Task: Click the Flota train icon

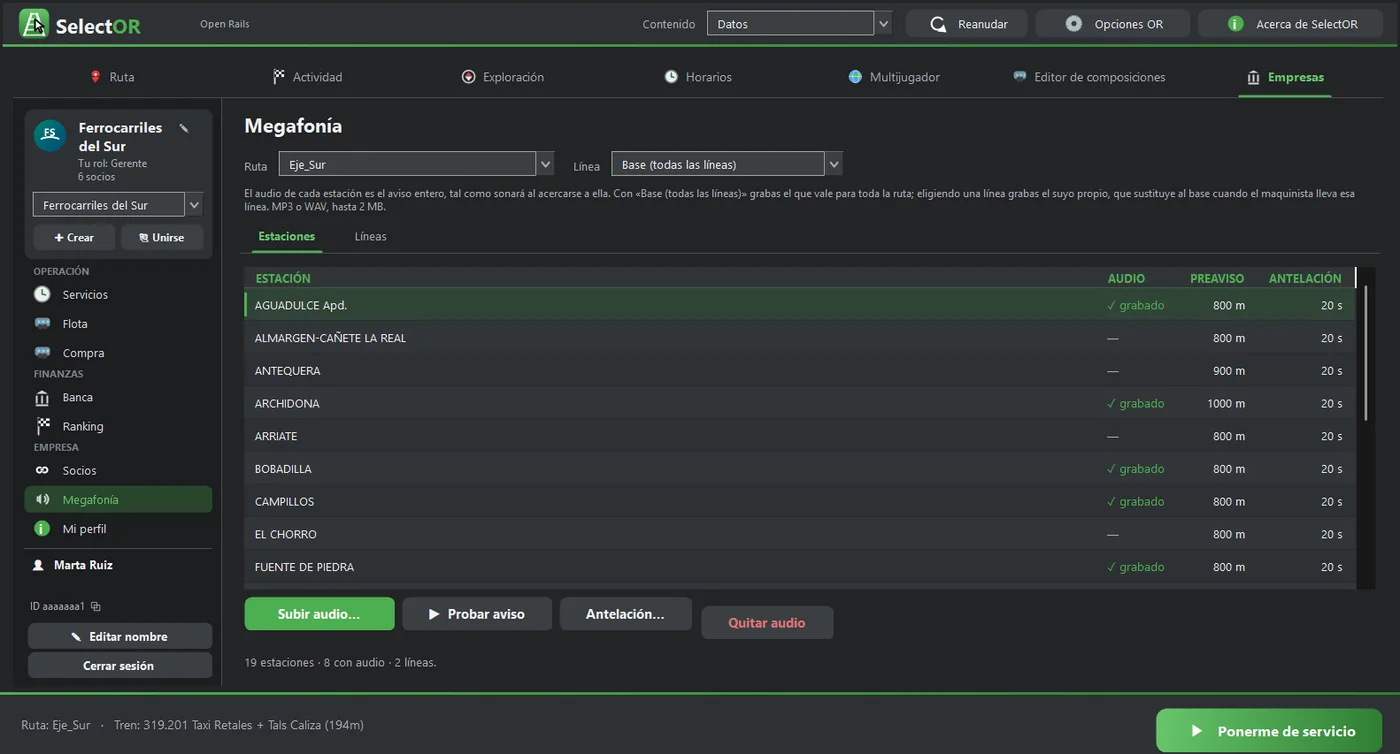Action: (x=42, y=323)
